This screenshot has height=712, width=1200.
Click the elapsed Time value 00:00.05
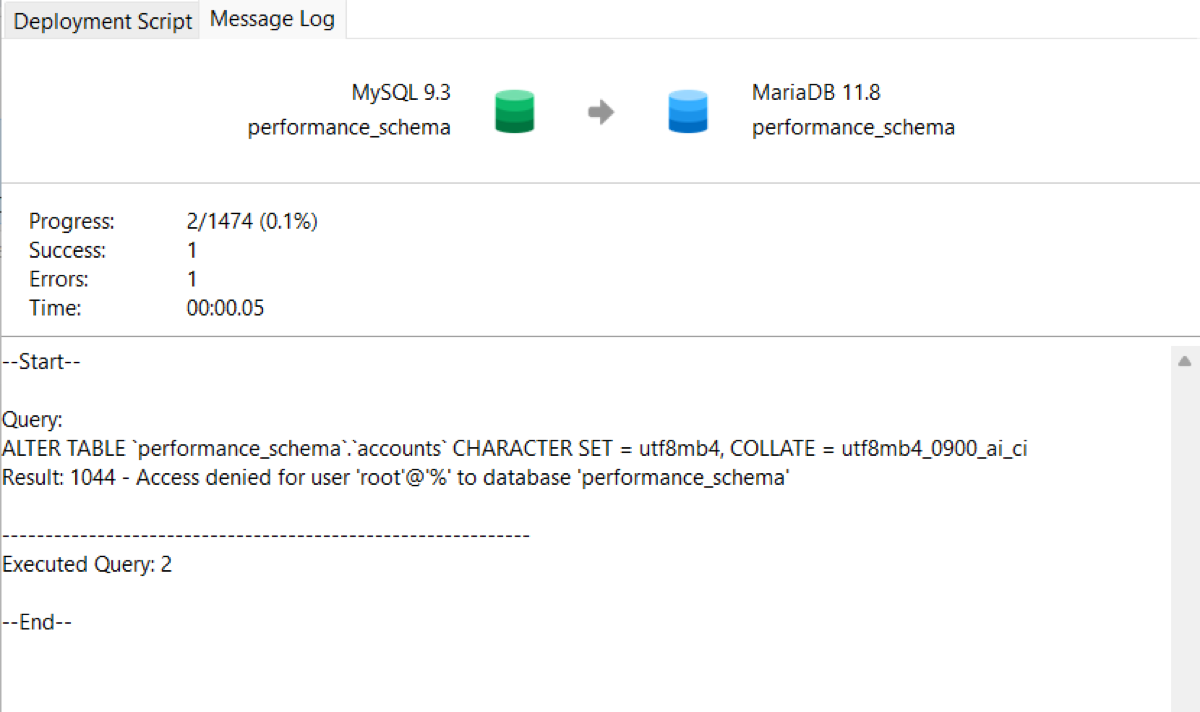[225, 308]
